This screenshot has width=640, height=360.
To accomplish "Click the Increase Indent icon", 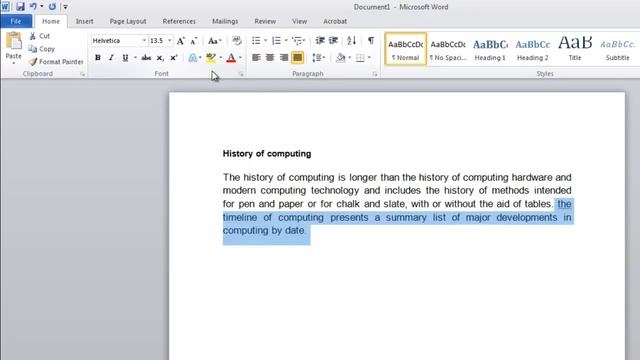I will pos(333,41).
